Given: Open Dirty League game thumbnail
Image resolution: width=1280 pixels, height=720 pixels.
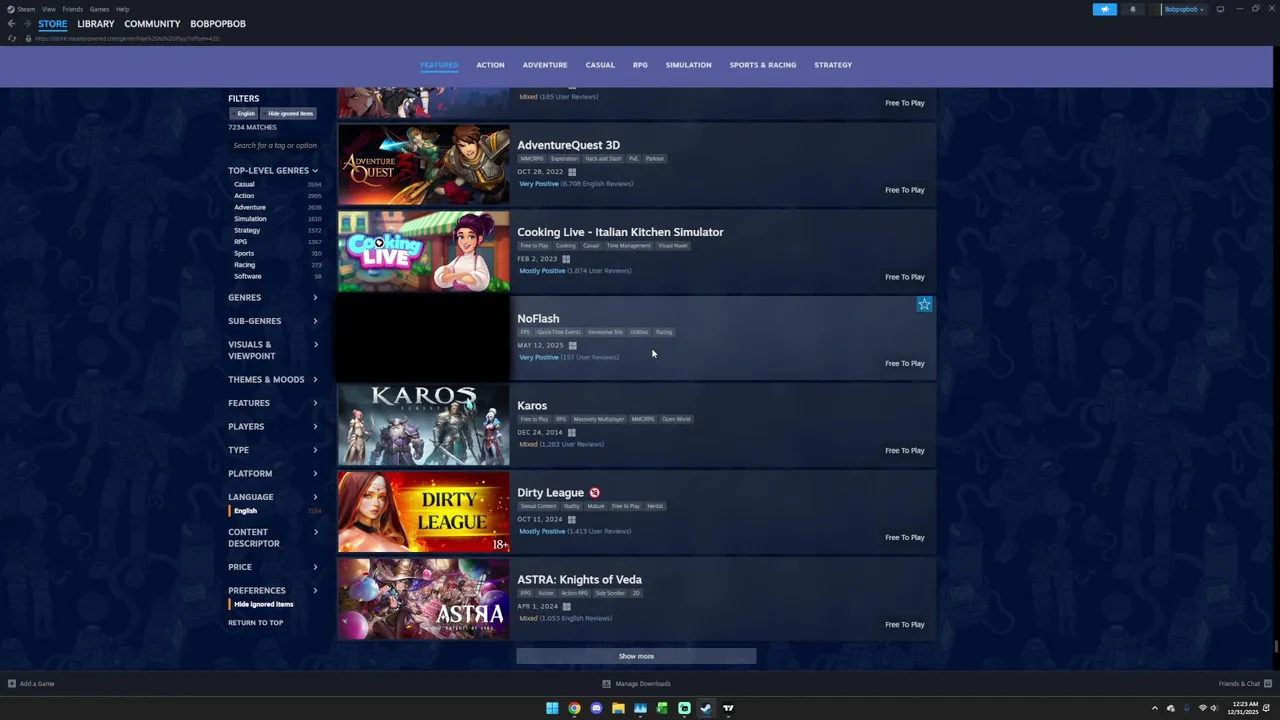Looking at the screenshot, I should tap(423, 512).
